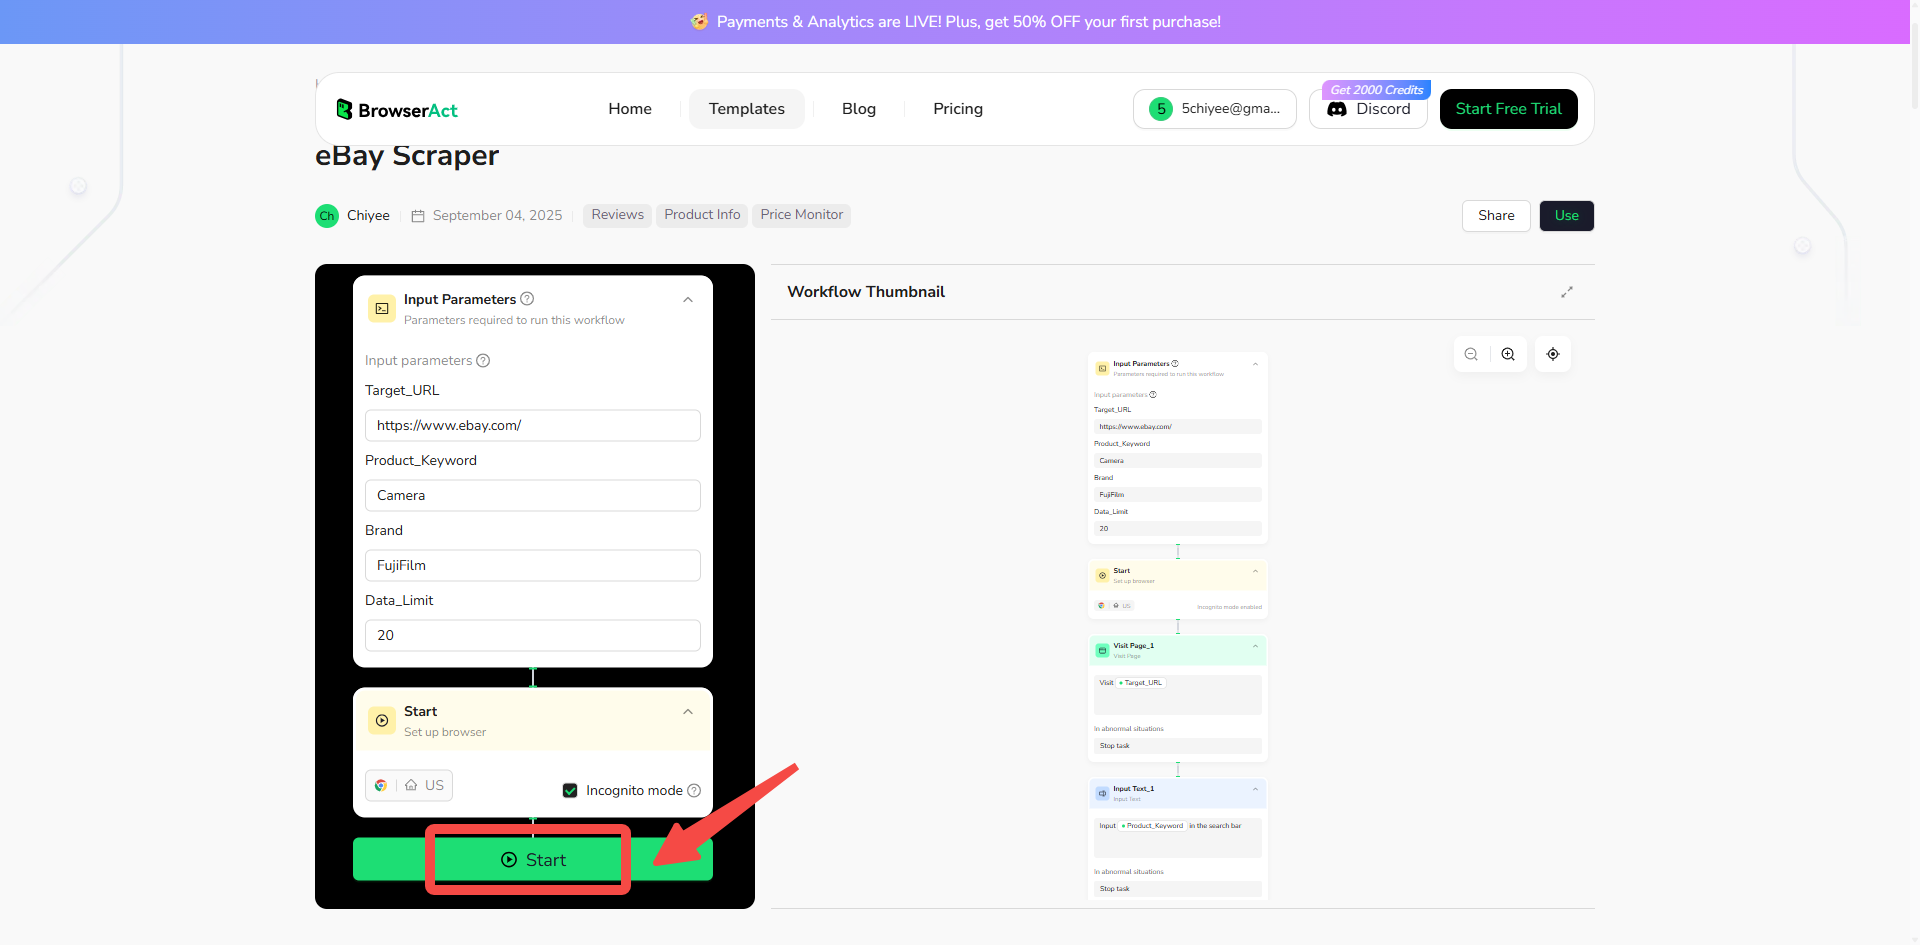The height and width of the screenshot is (945, 1920).
Task: Click the Share button
Action: click(x=1496, y=216)
